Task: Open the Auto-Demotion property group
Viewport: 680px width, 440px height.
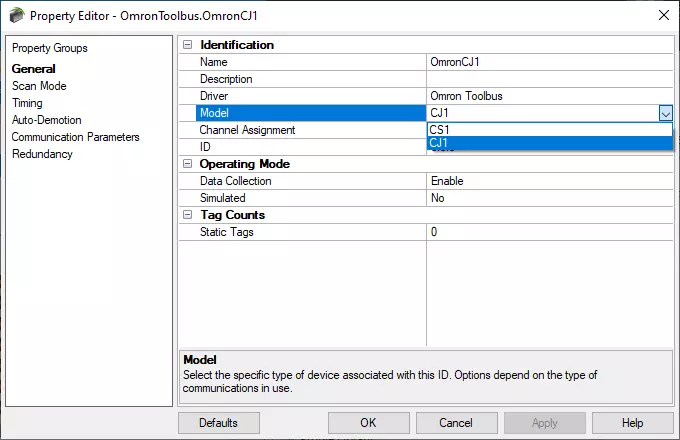Action: tap(46, 120)
